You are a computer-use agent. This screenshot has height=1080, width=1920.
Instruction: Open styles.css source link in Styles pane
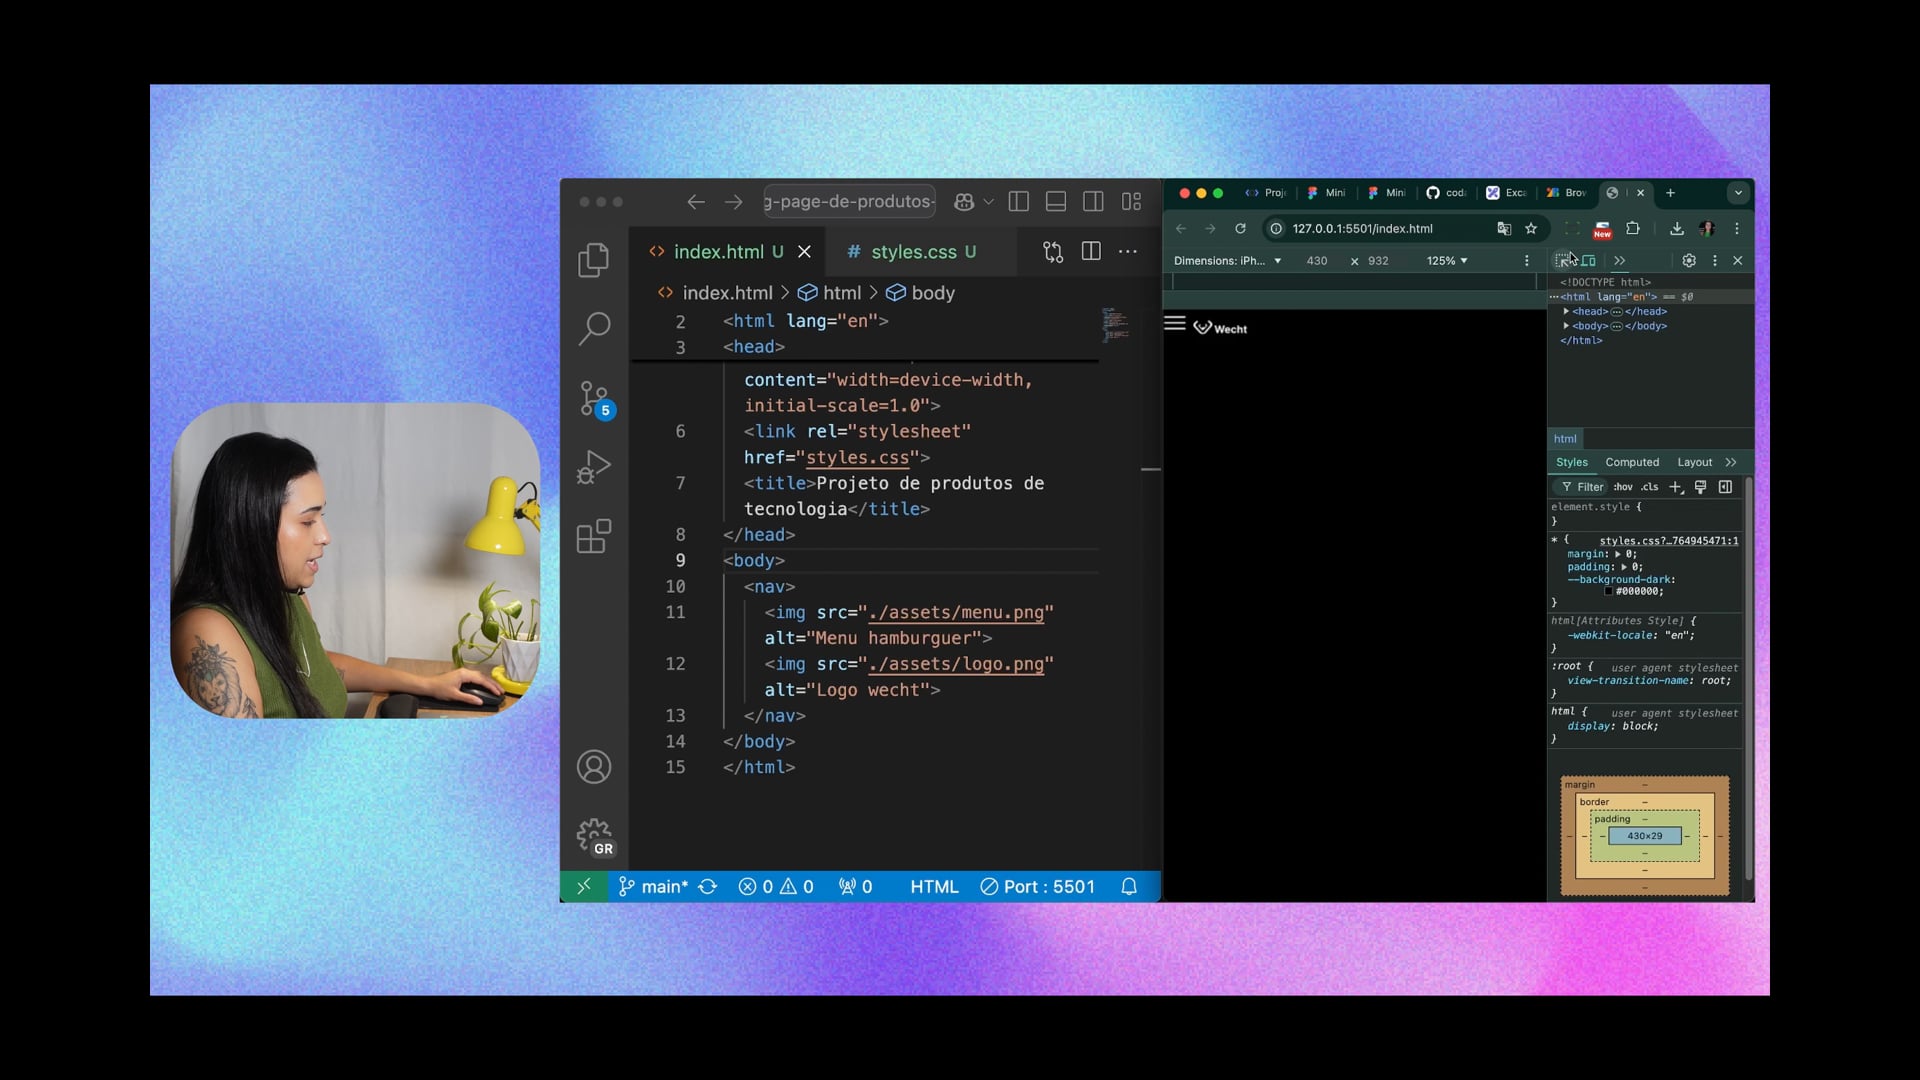1668,541
